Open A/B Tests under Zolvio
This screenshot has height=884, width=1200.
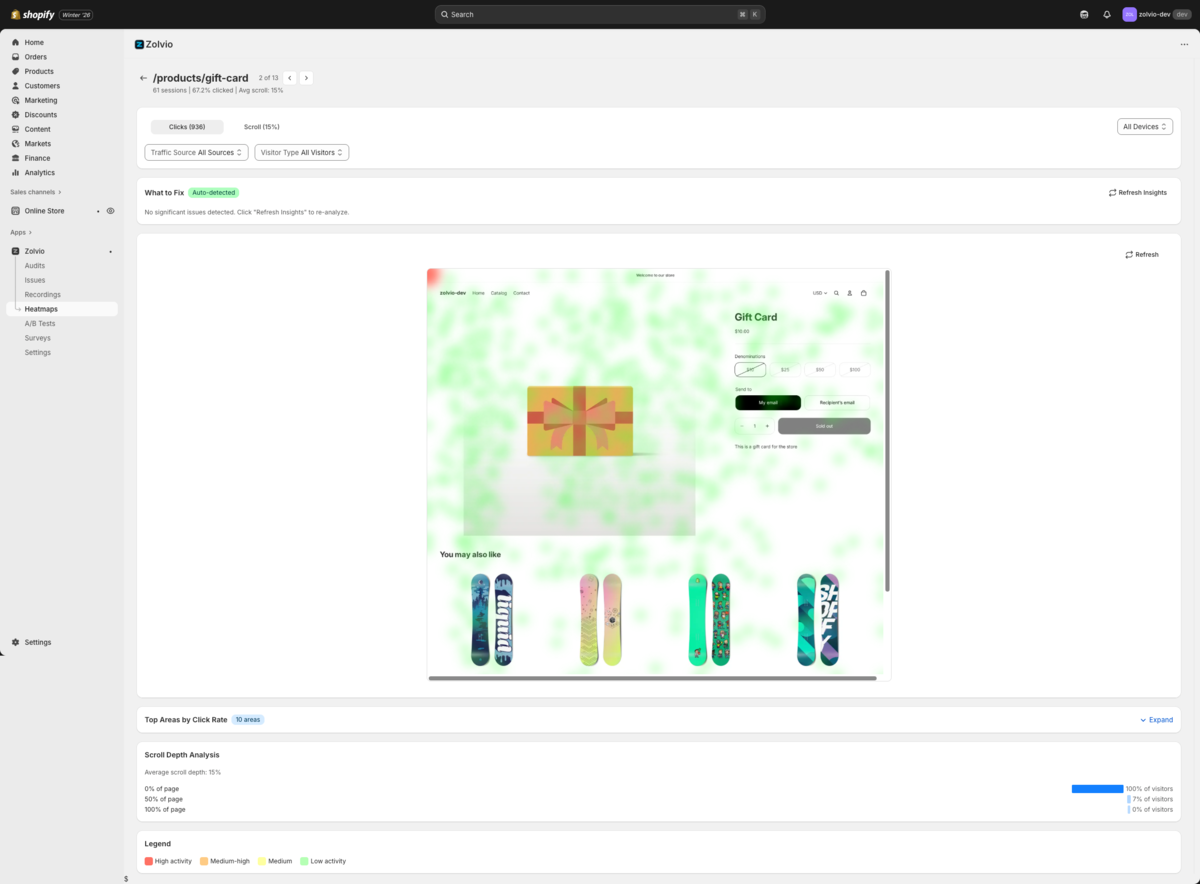[x=40, y=324]
